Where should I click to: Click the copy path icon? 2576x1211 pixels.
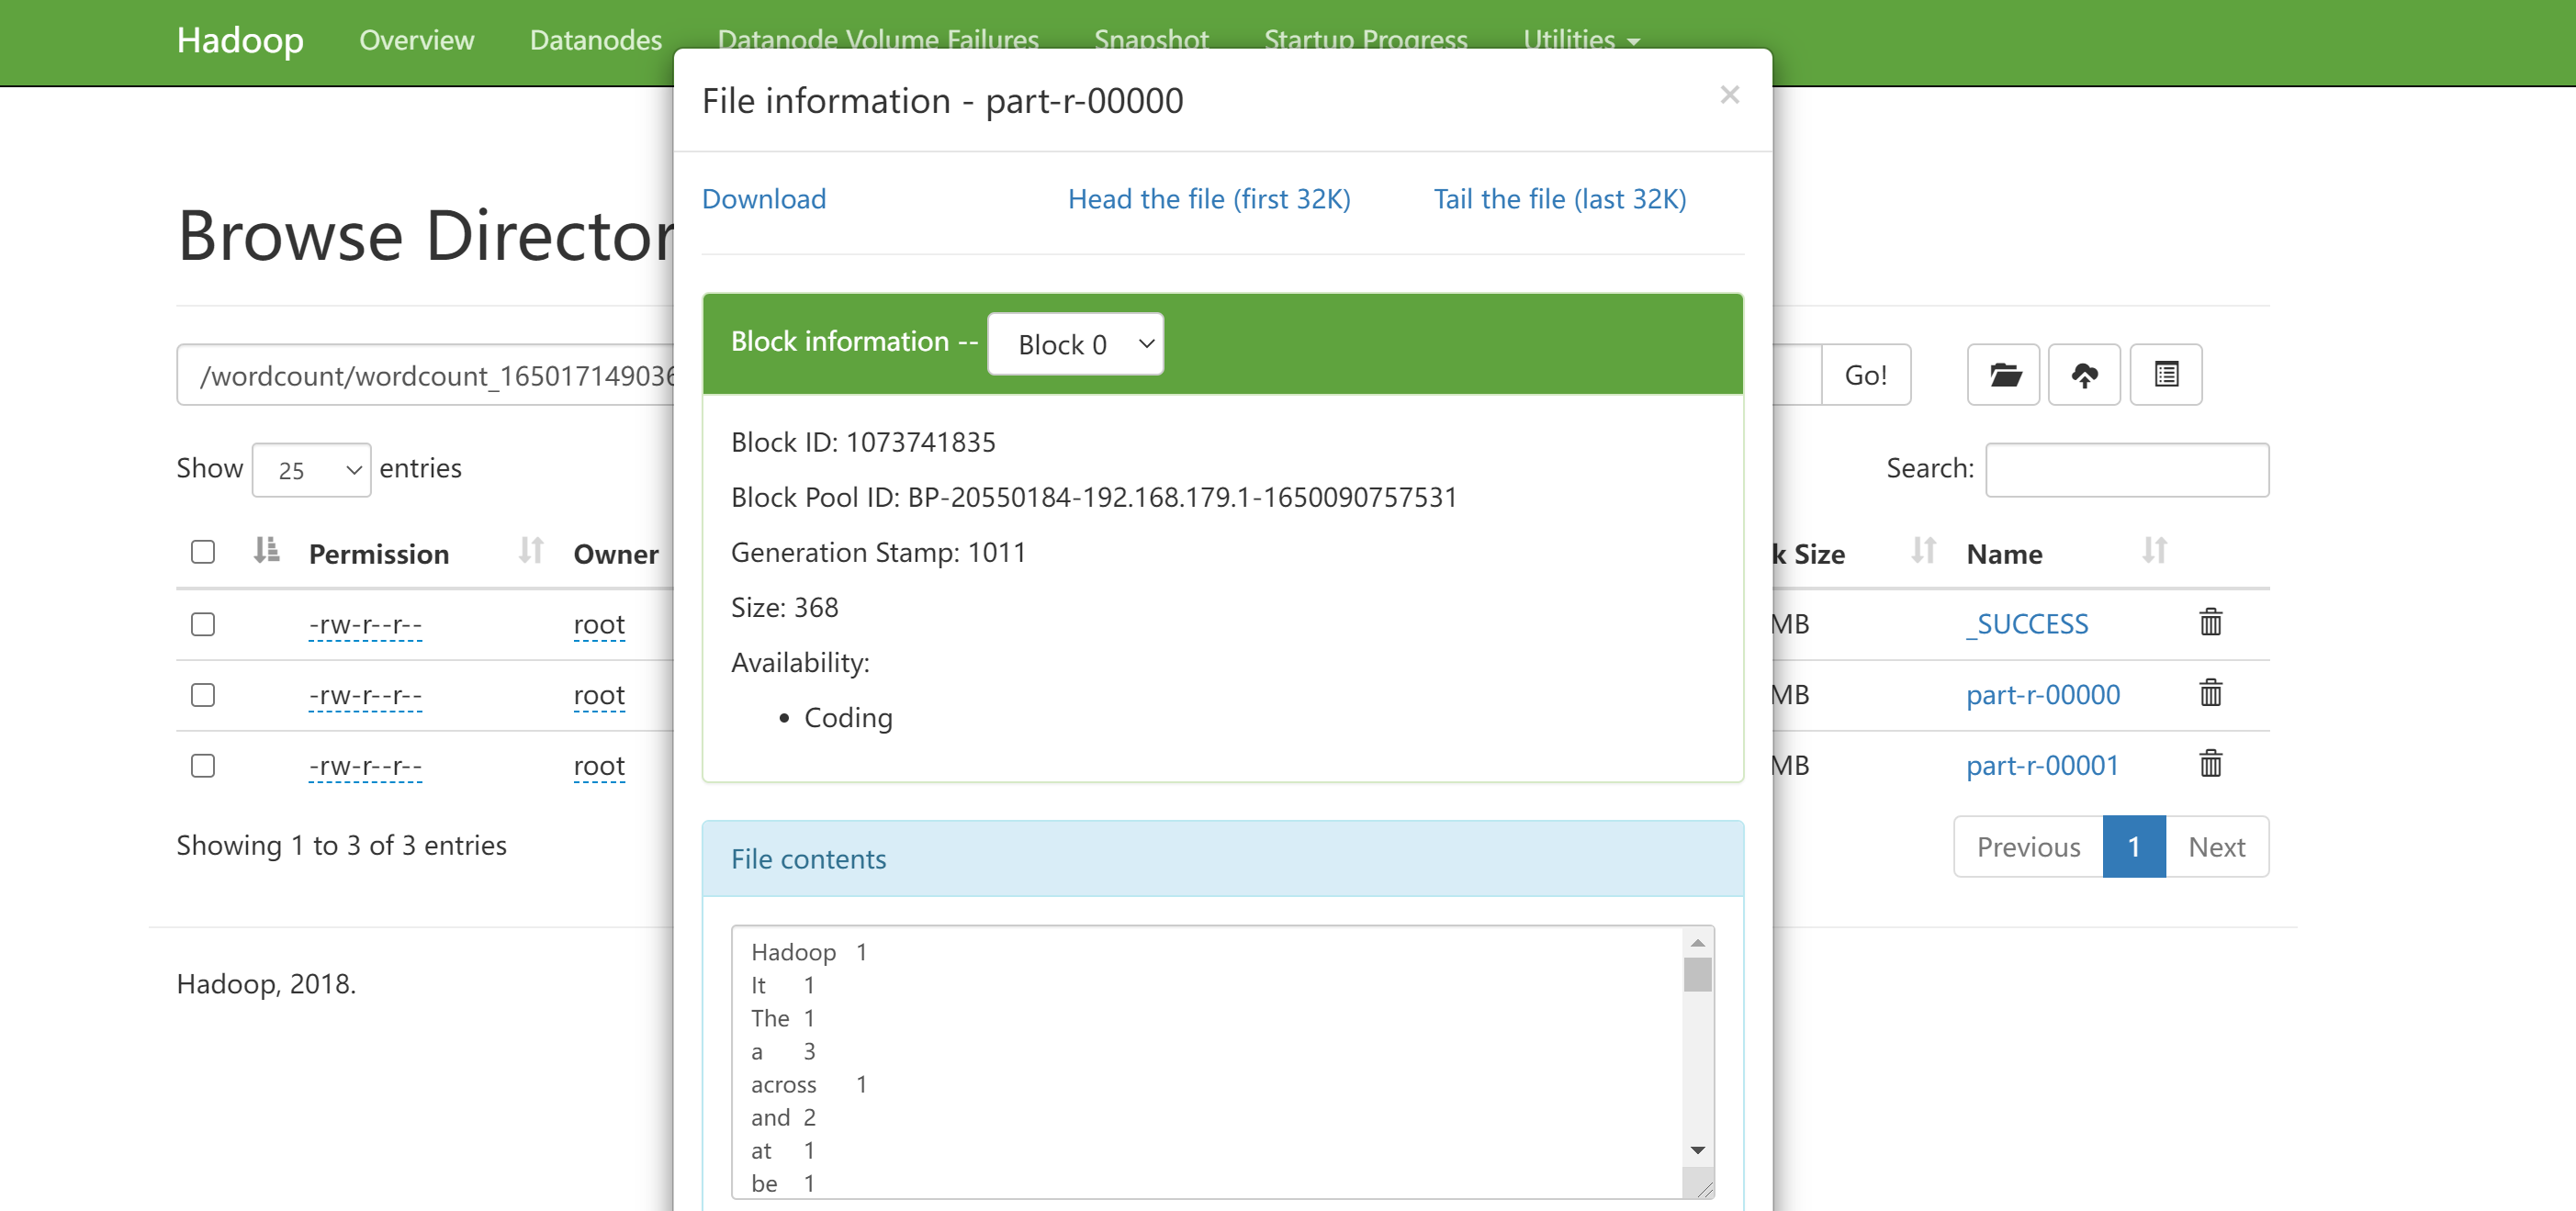coord(2165,375)
